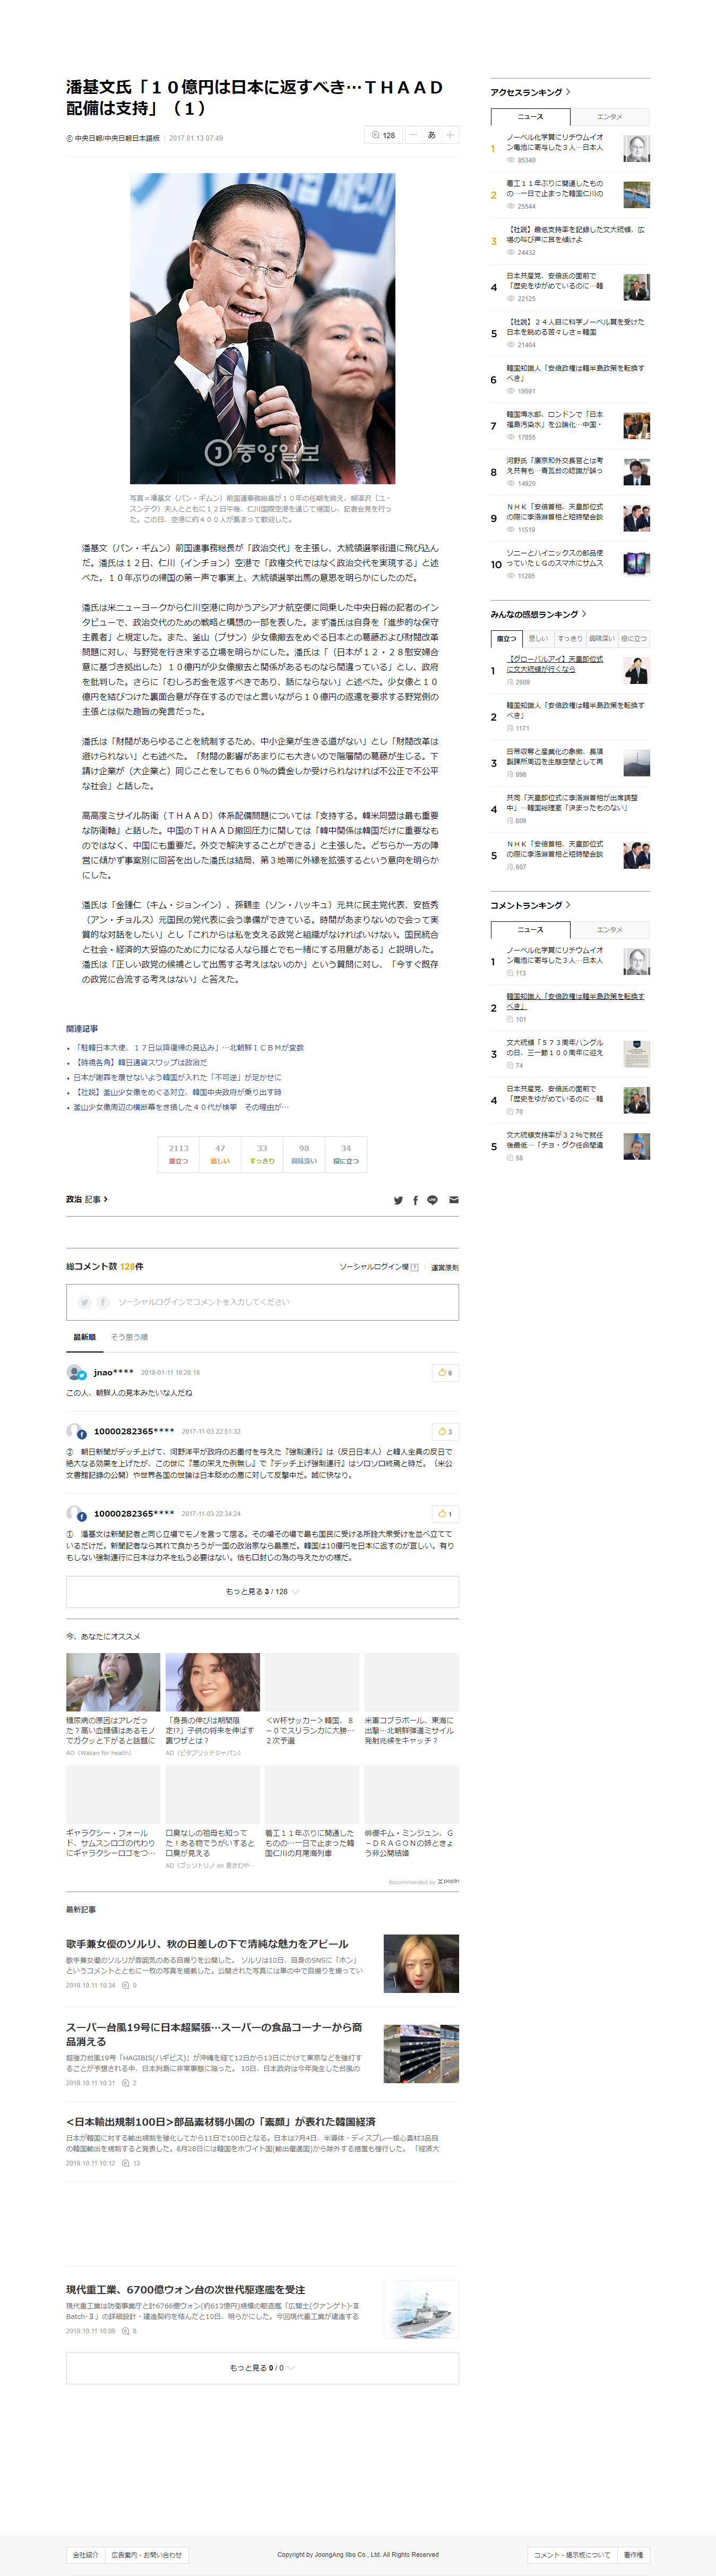Open related article about 韓日通貨スワップ
Screen dimensions: 716x2576
pyautogui.click(x=141, y=1062)
